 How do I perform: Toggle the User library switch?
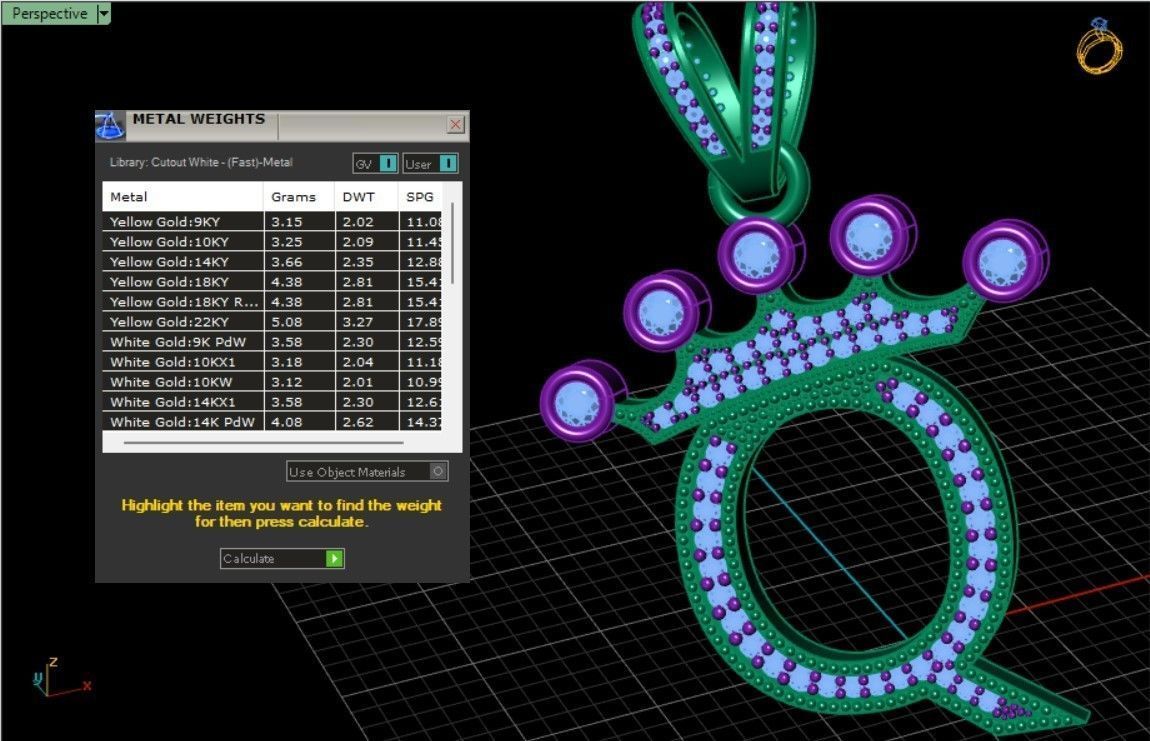431,164
